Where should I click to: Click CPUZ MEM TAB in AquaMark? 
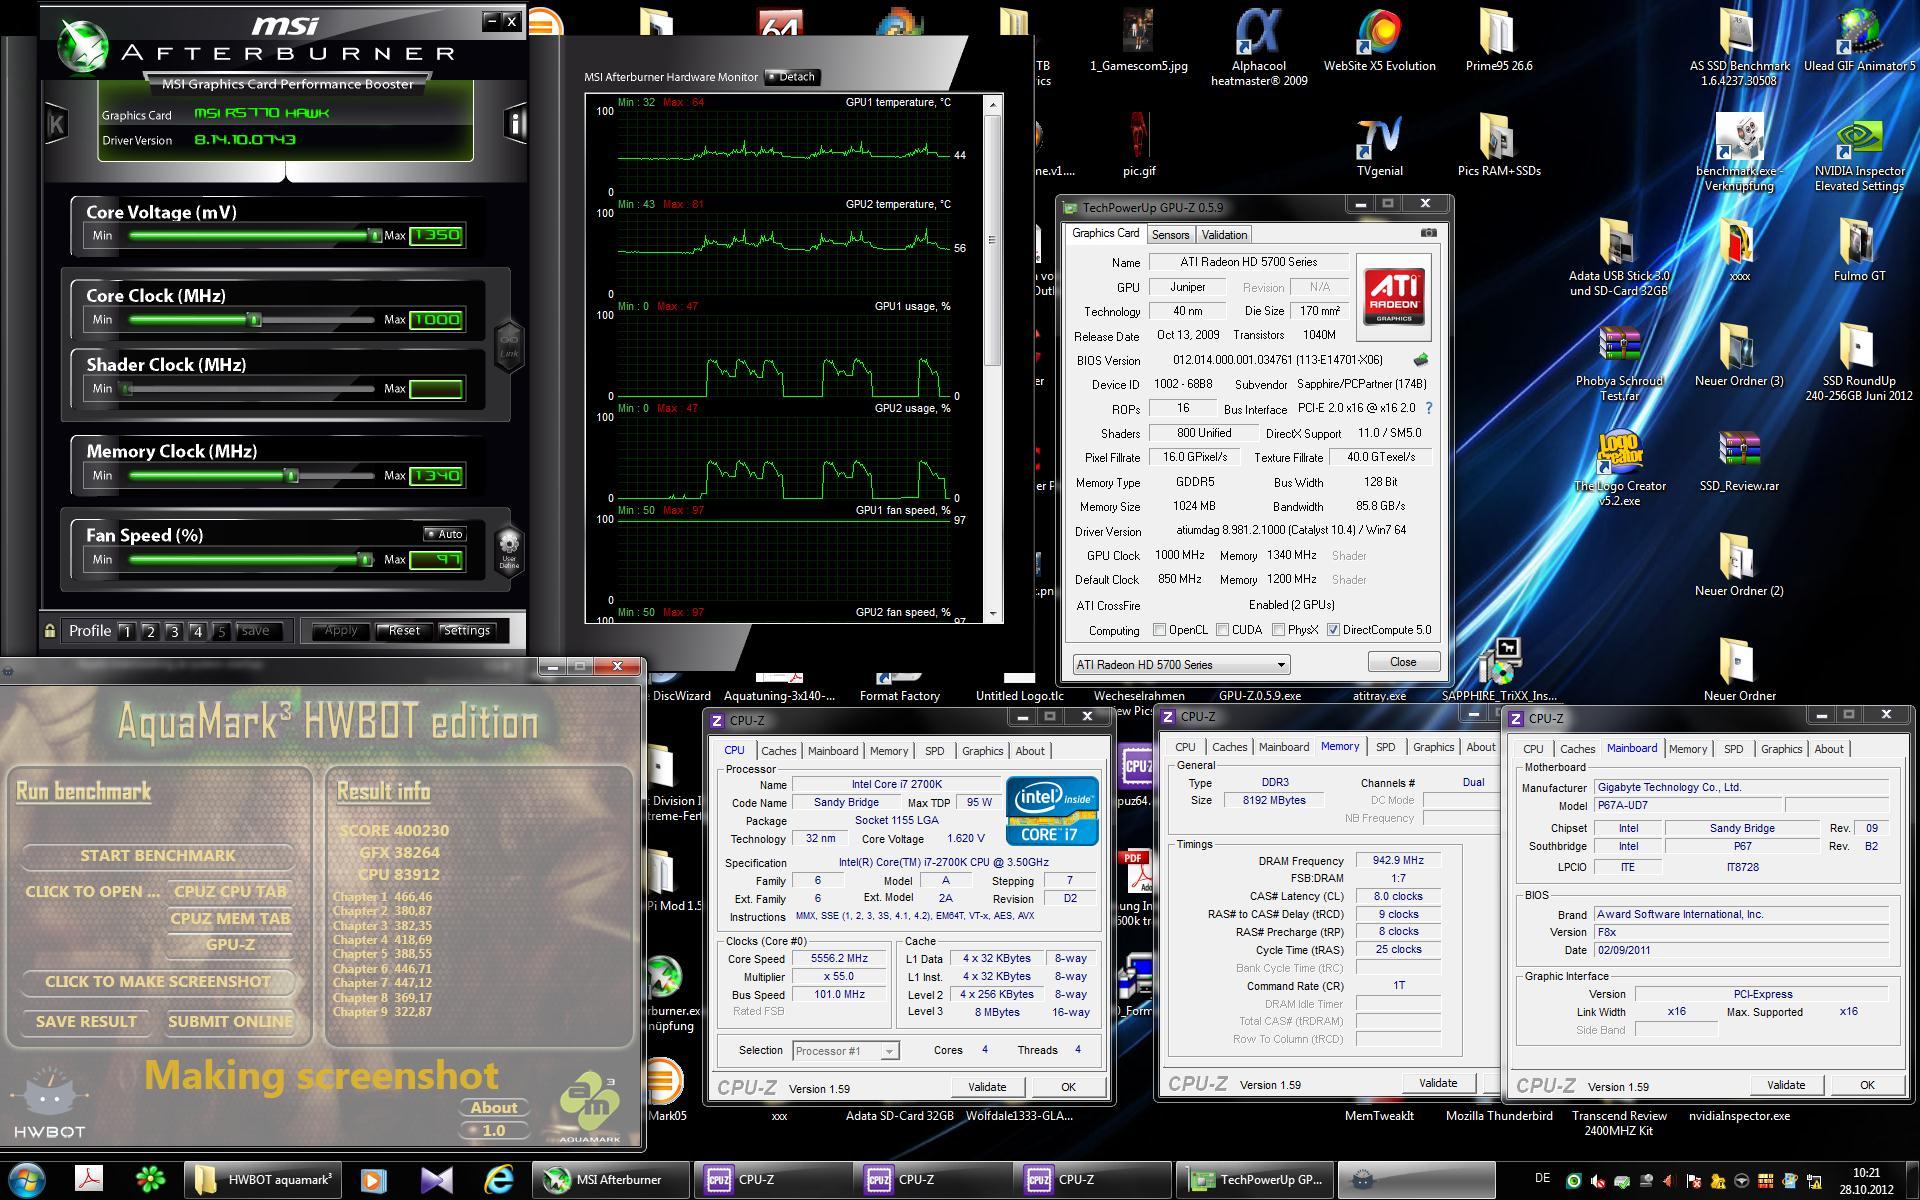[230, 919]
